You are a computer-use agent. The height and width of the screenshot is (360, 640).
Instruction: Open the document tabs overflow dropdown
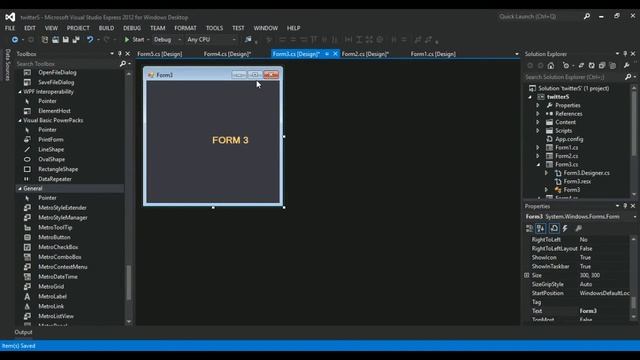pyautogui.click(x=517, y=54)
